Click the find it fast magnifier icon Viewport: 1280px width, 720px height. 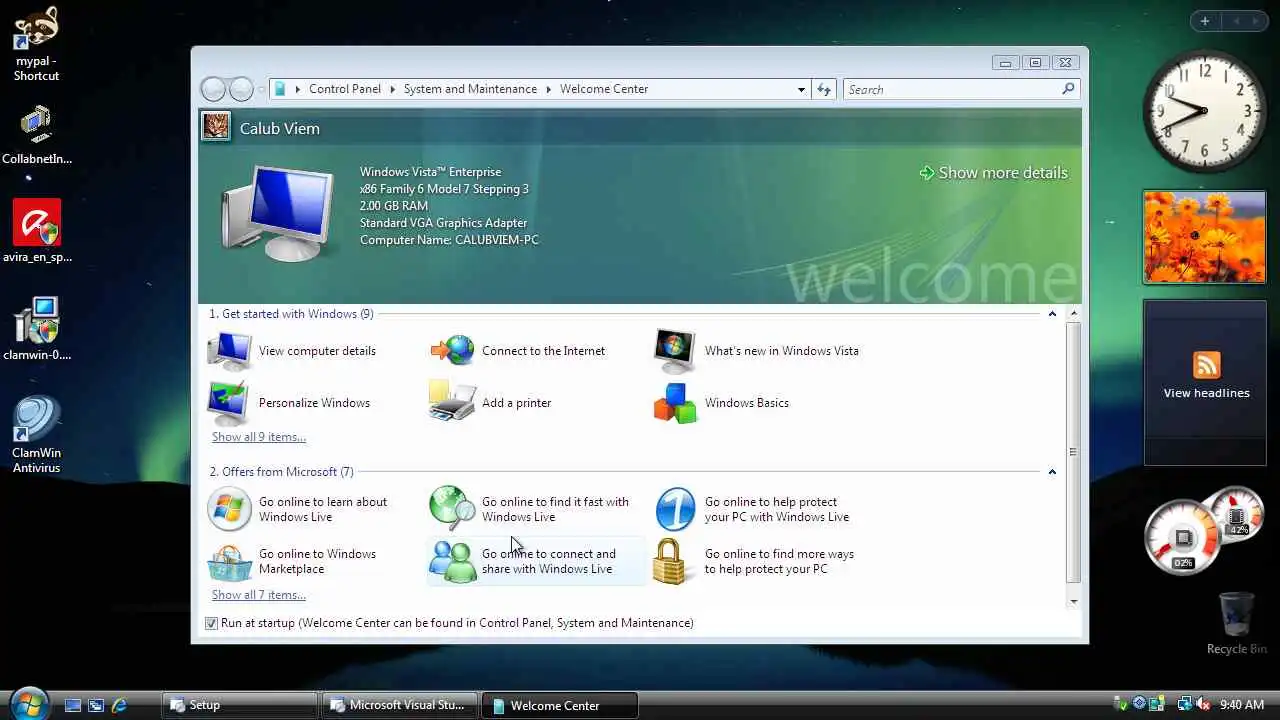click(452, 509)
